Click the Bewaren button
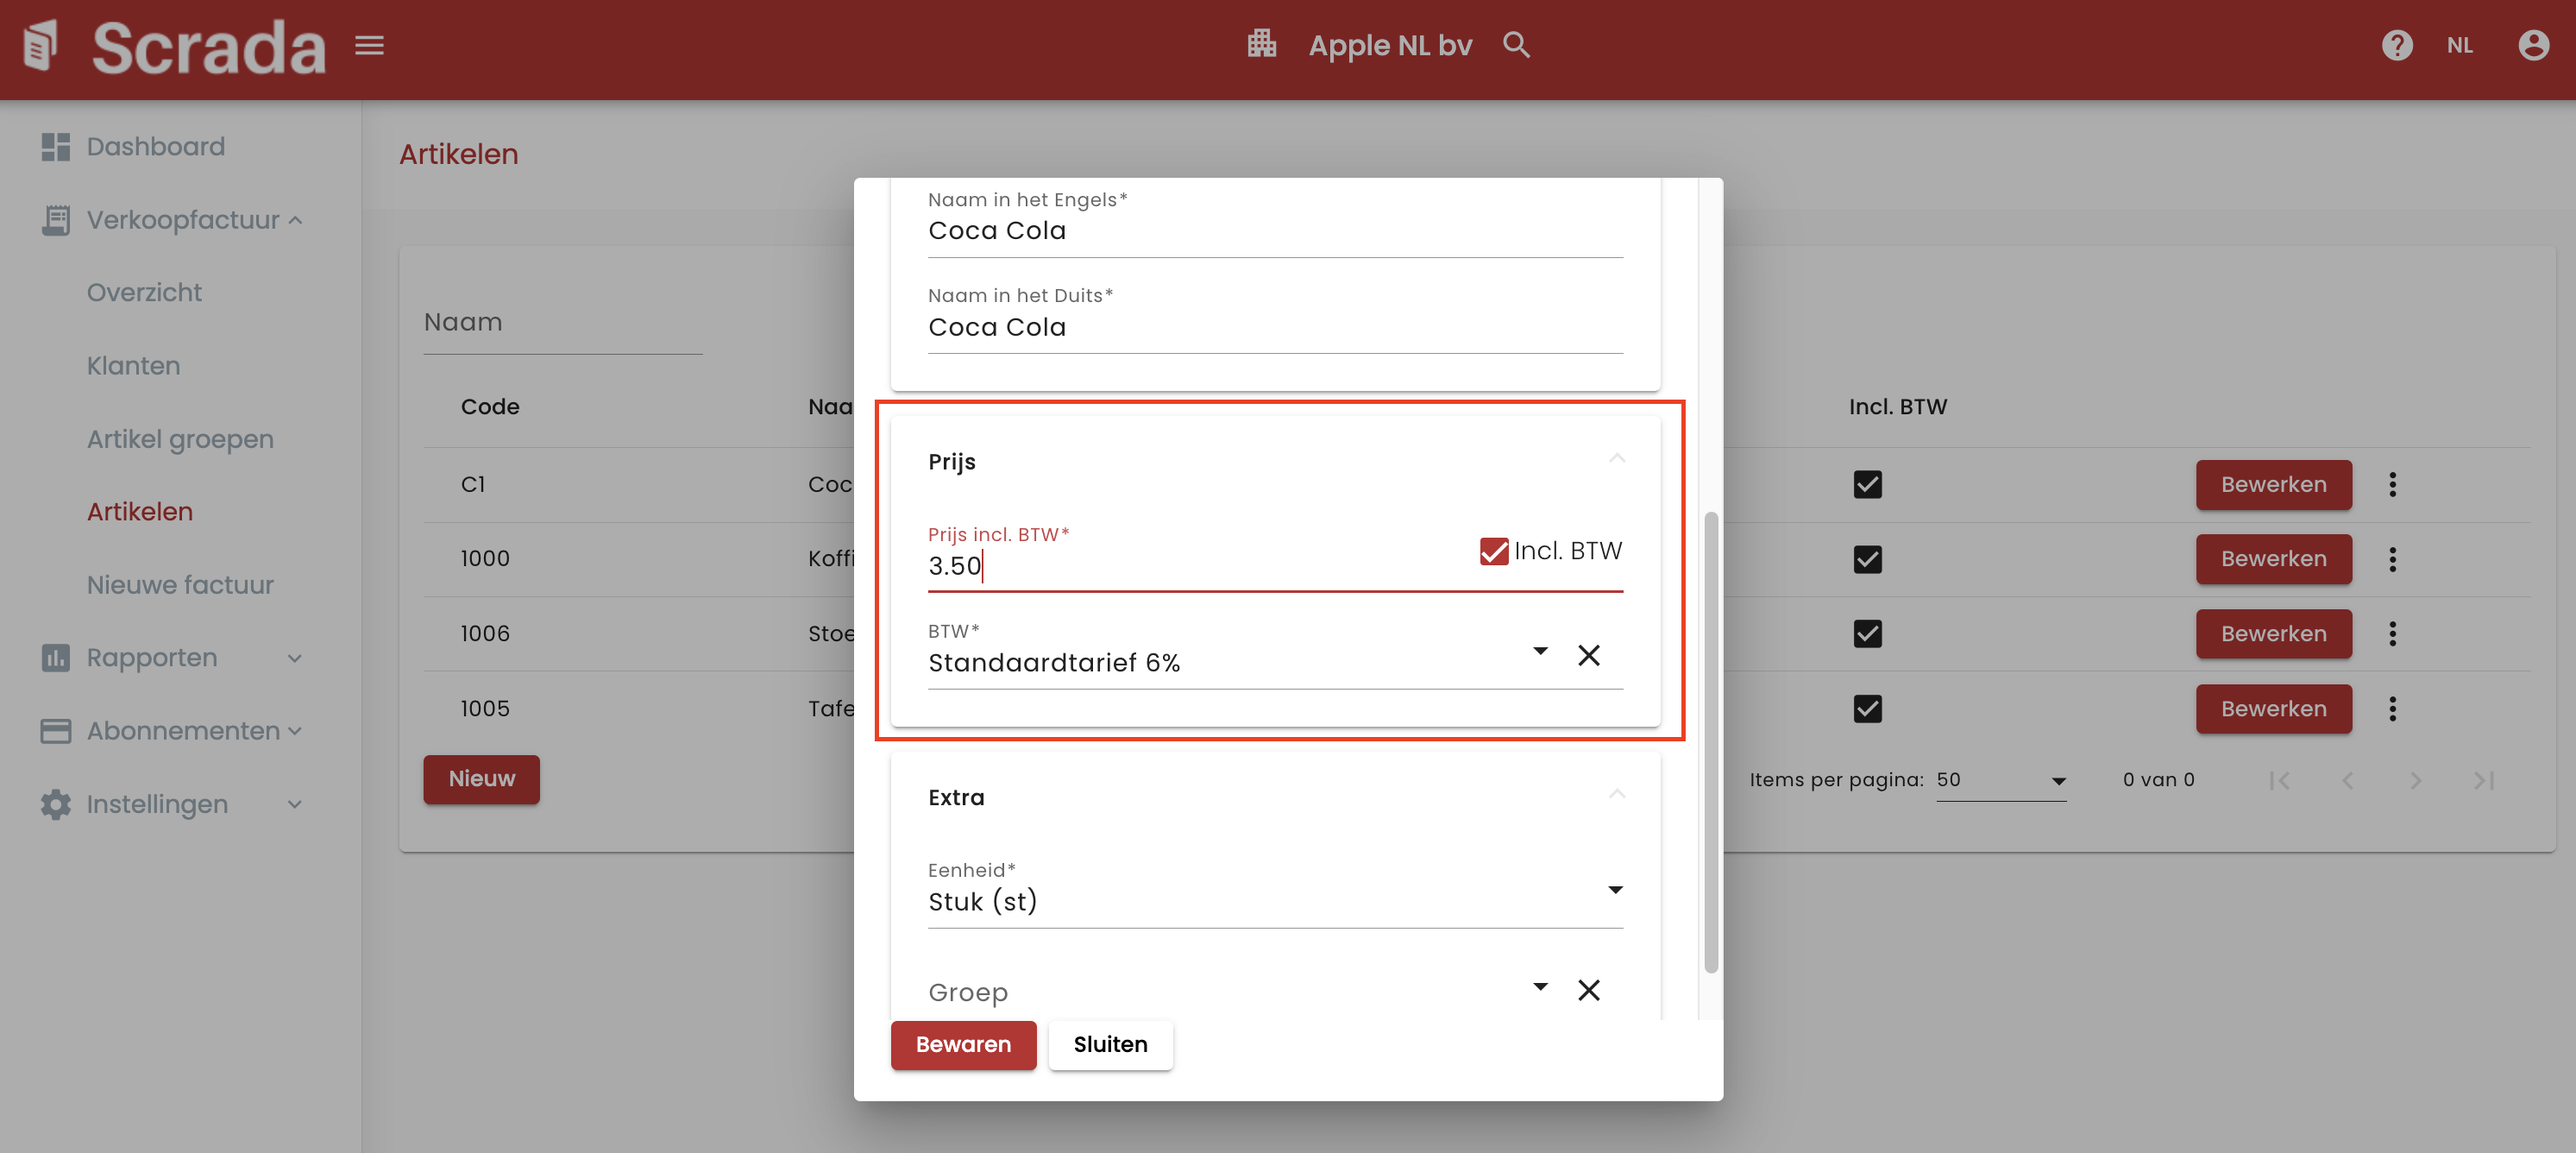Screen dimensions: 2576x1153 [962, 1045]
